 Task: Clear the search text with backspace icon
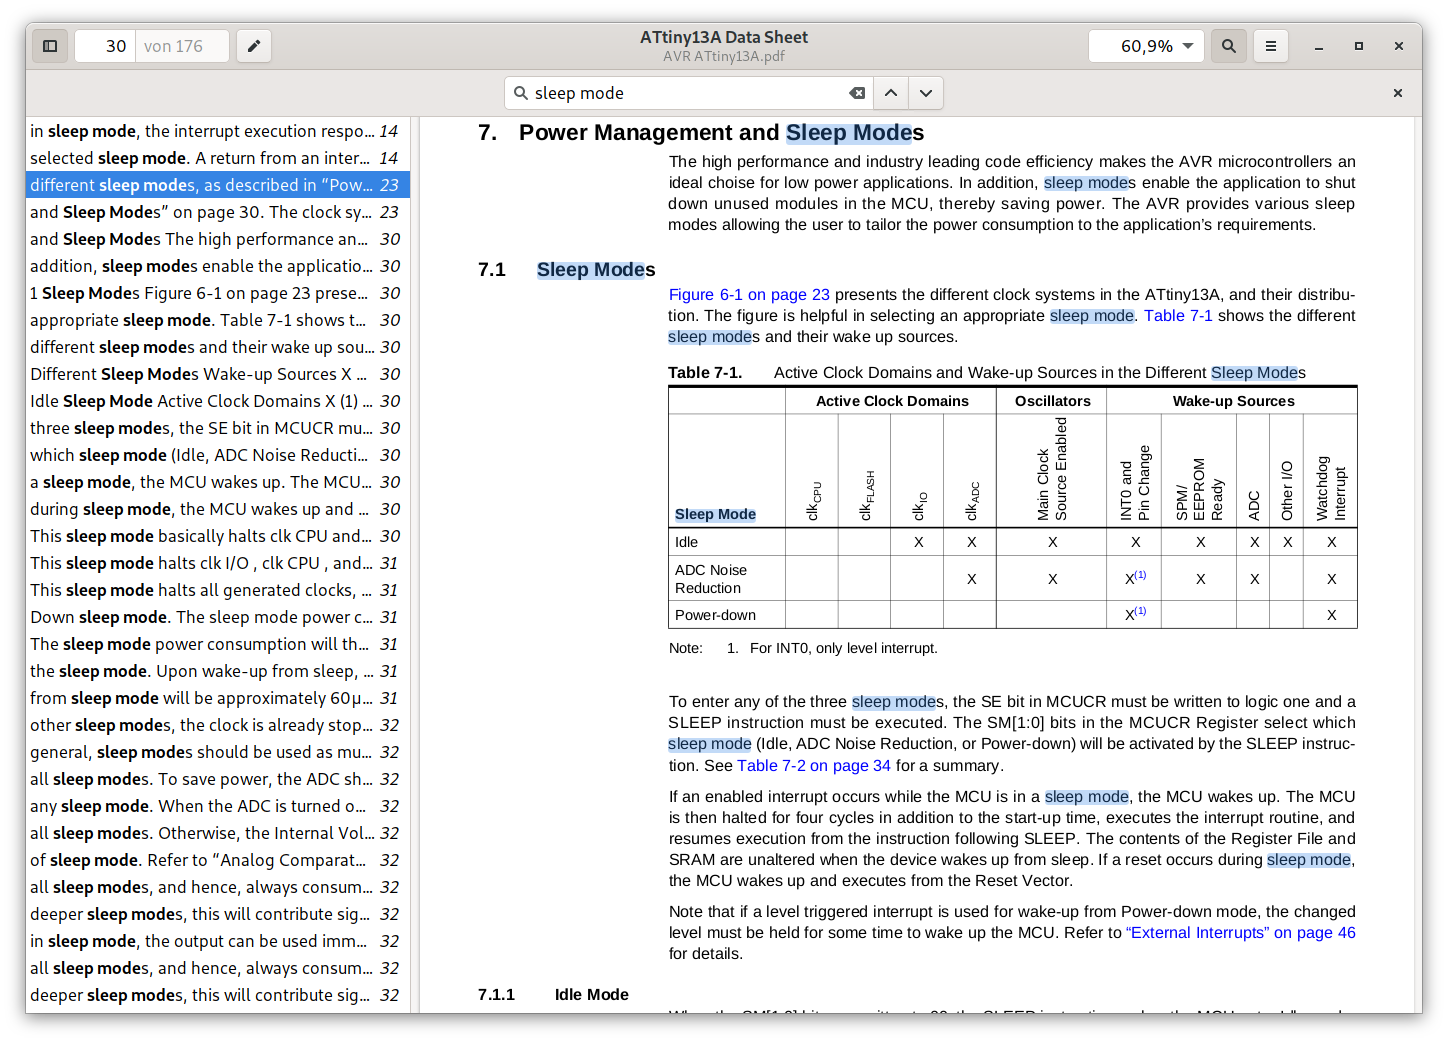click(x=857, y=93)
